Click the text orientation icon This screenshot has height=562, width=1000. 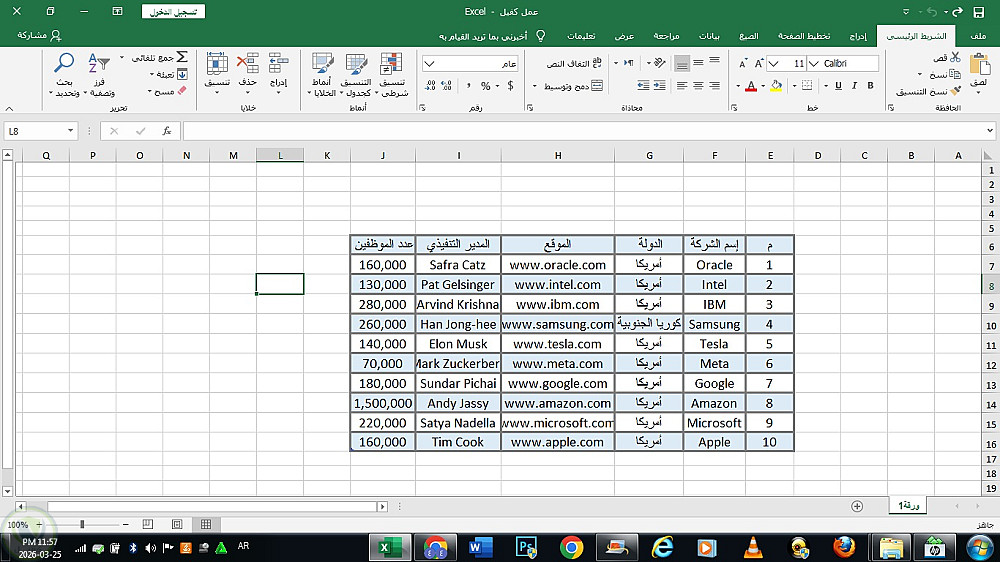[x=659, y=63]
